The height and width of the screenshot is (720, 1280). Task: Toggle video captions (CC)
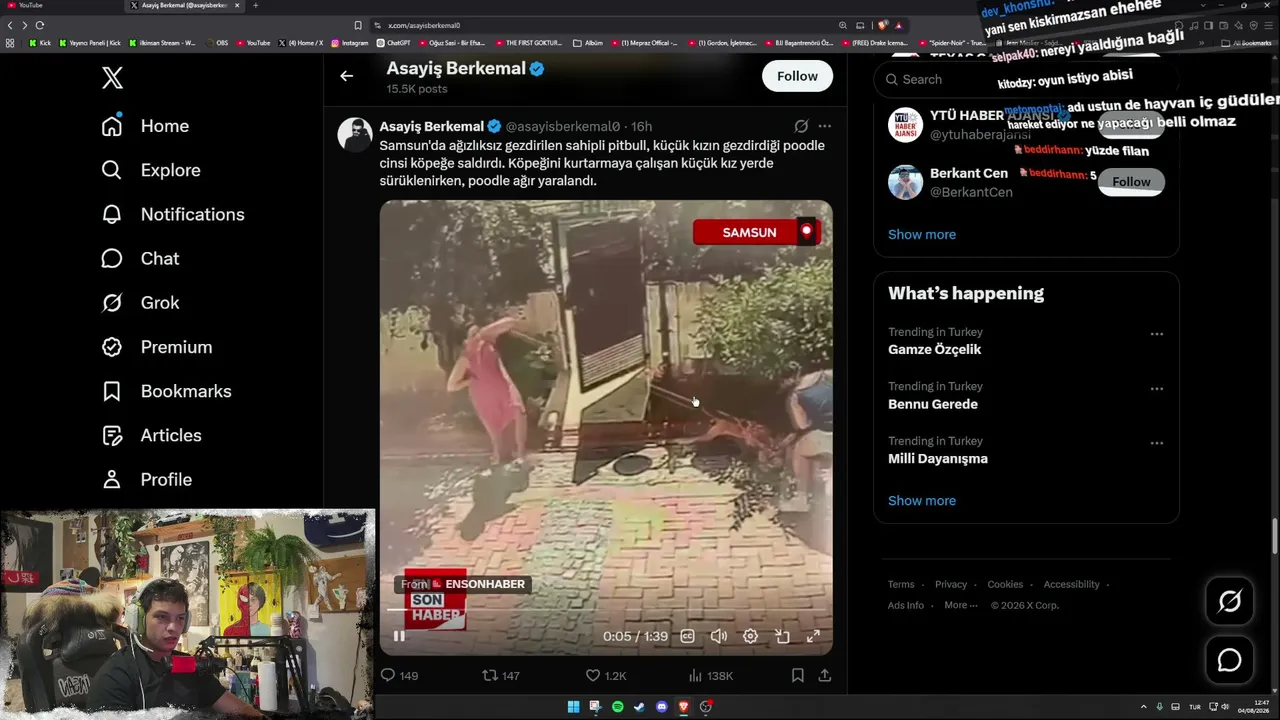click(x=687, y=636)
